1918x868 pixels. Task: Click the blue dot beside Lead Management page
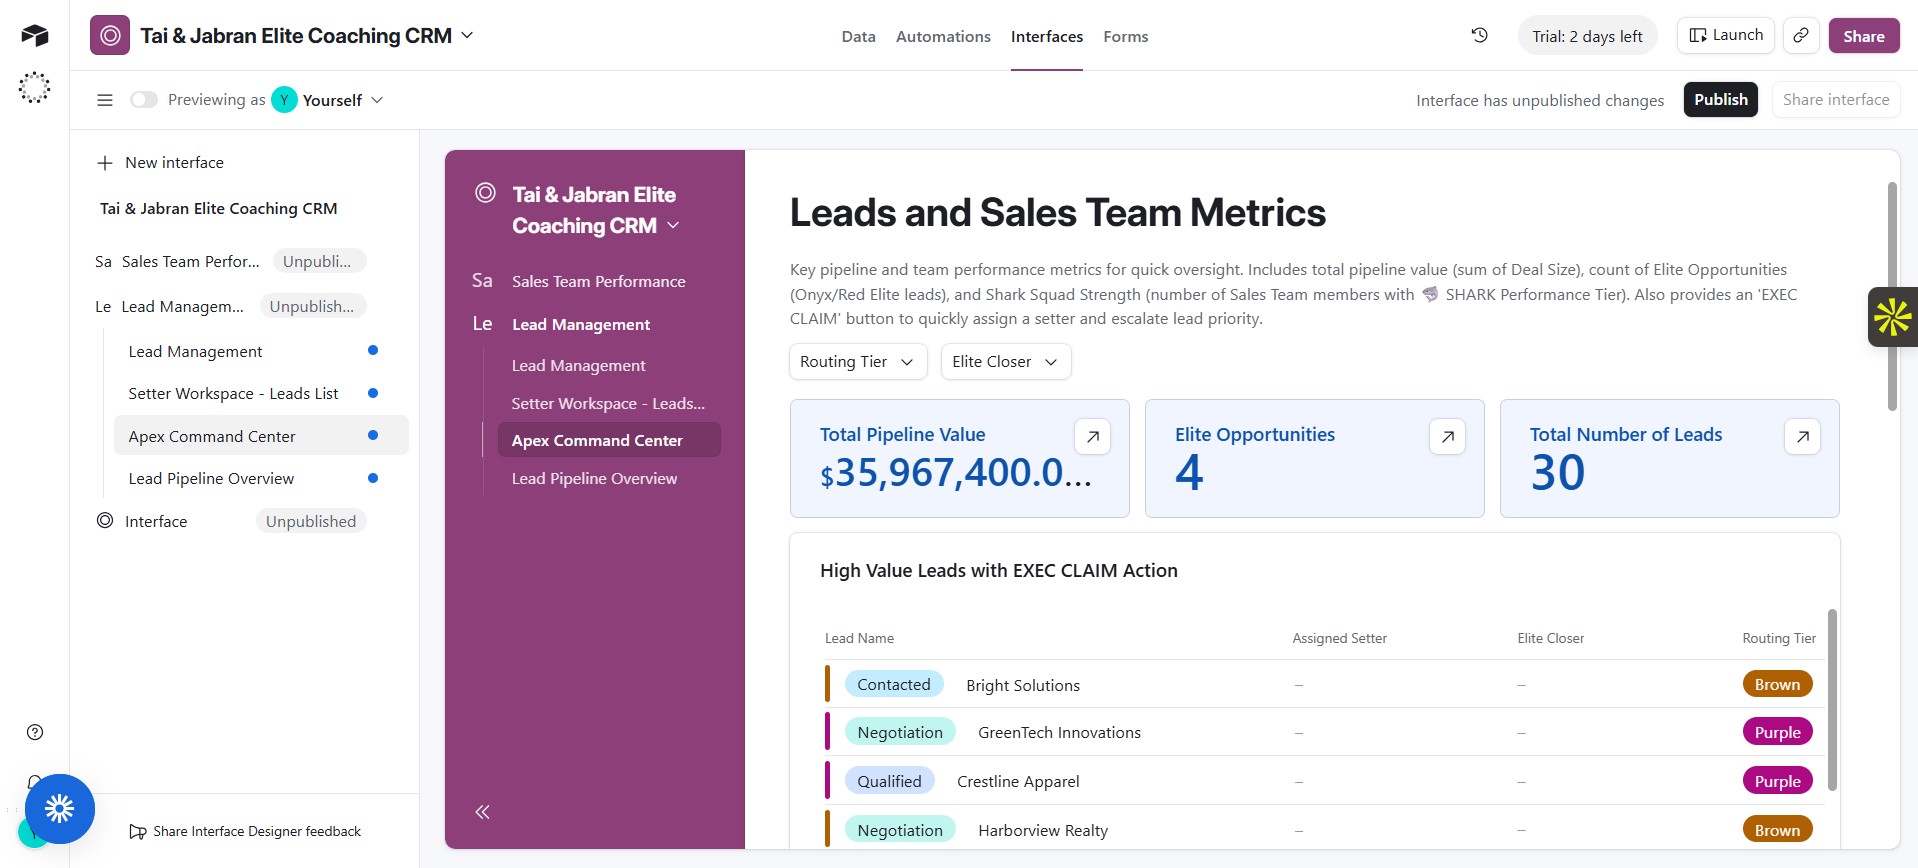pyautogui.click(x=373, y=350)
